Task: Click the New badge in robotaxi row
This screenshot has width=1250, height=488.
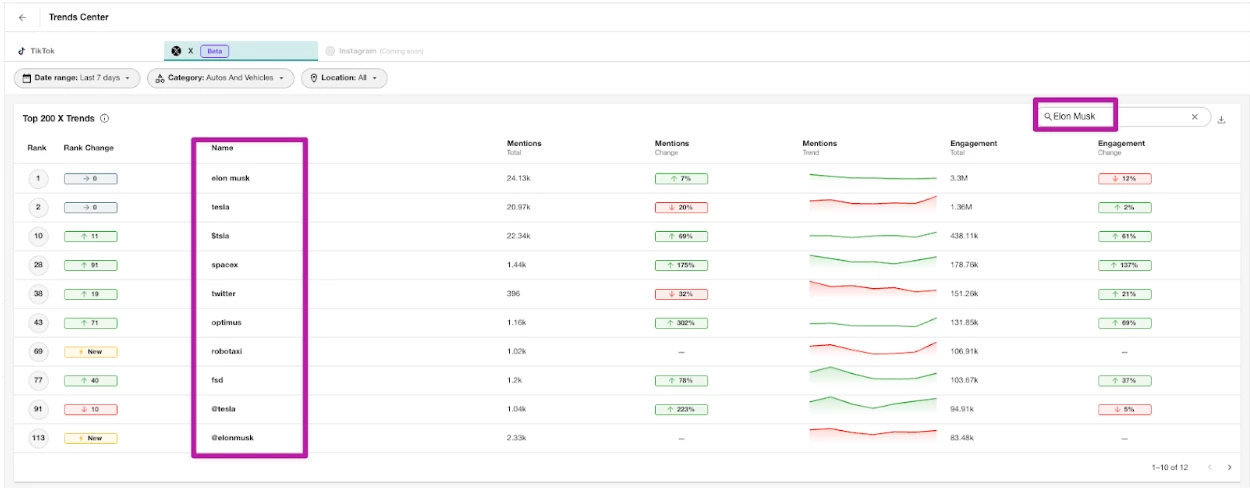Action: pyautogui.click(x=90, y=352)
